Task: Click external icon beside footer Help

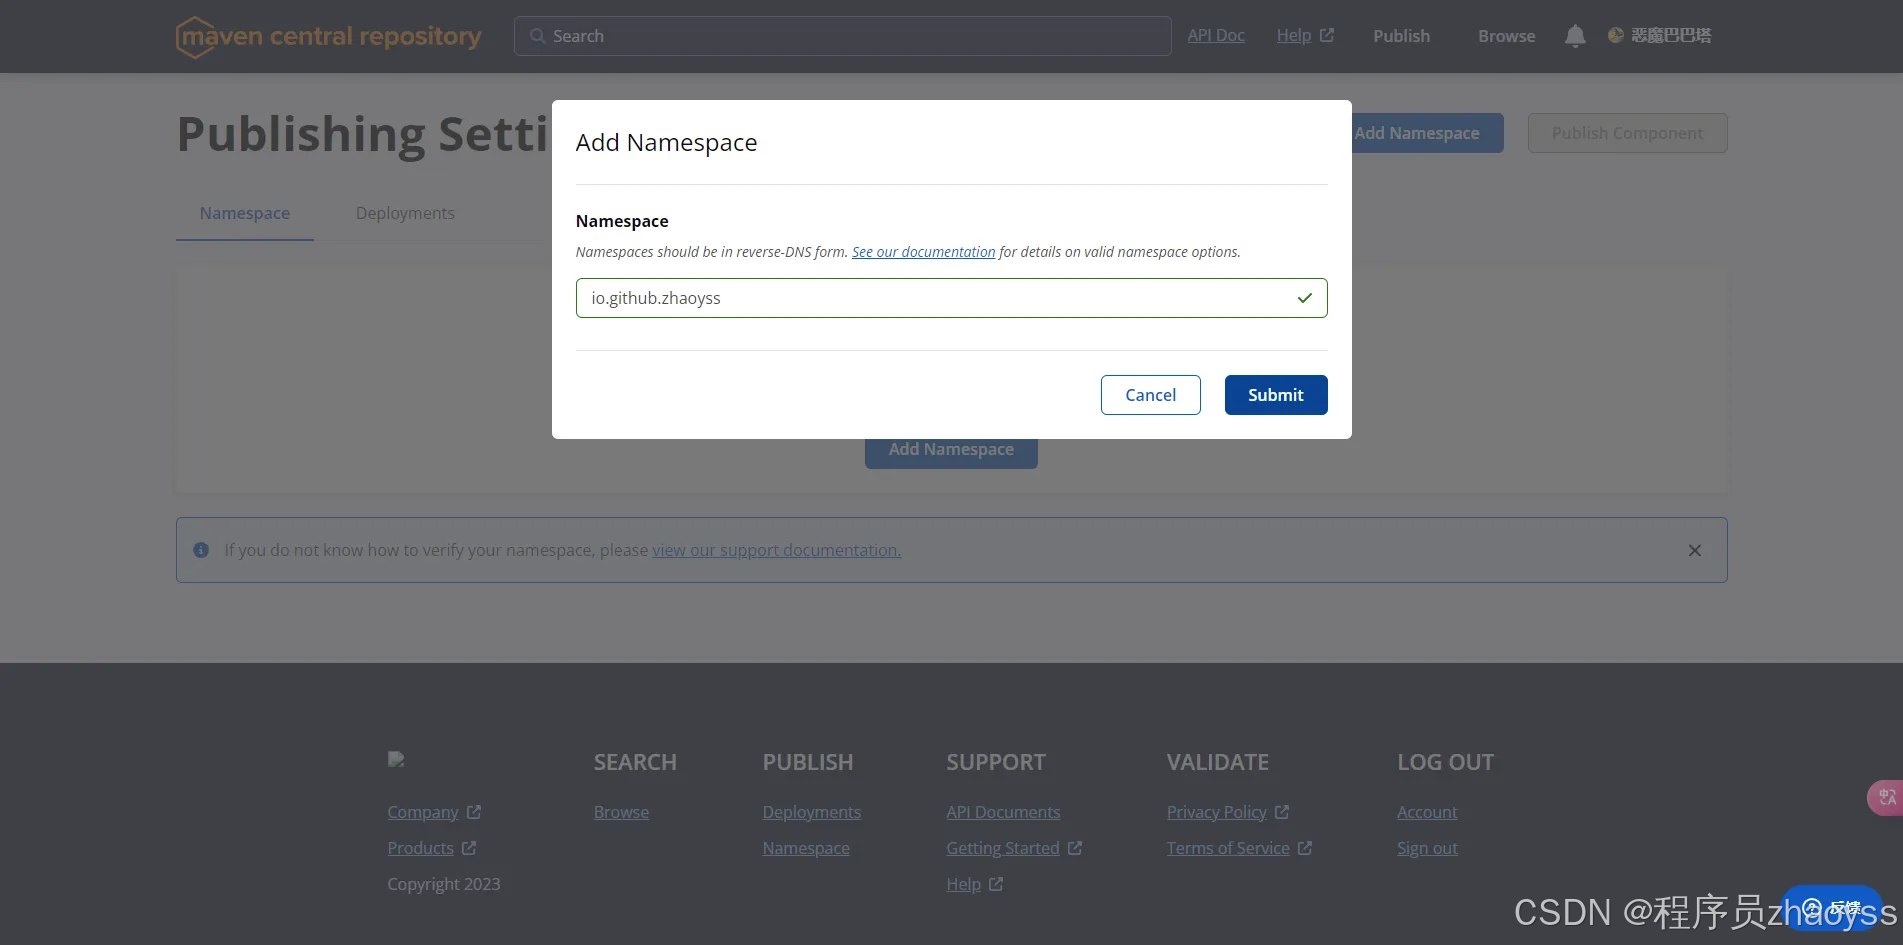Action: pos(996,884)
